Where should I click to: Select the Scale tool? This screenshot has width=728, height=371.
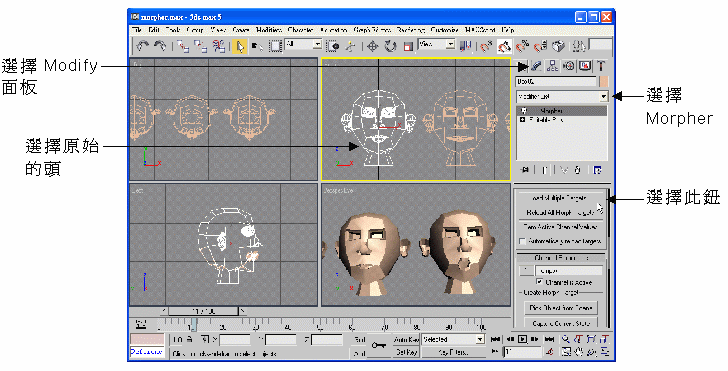(408, 46)
